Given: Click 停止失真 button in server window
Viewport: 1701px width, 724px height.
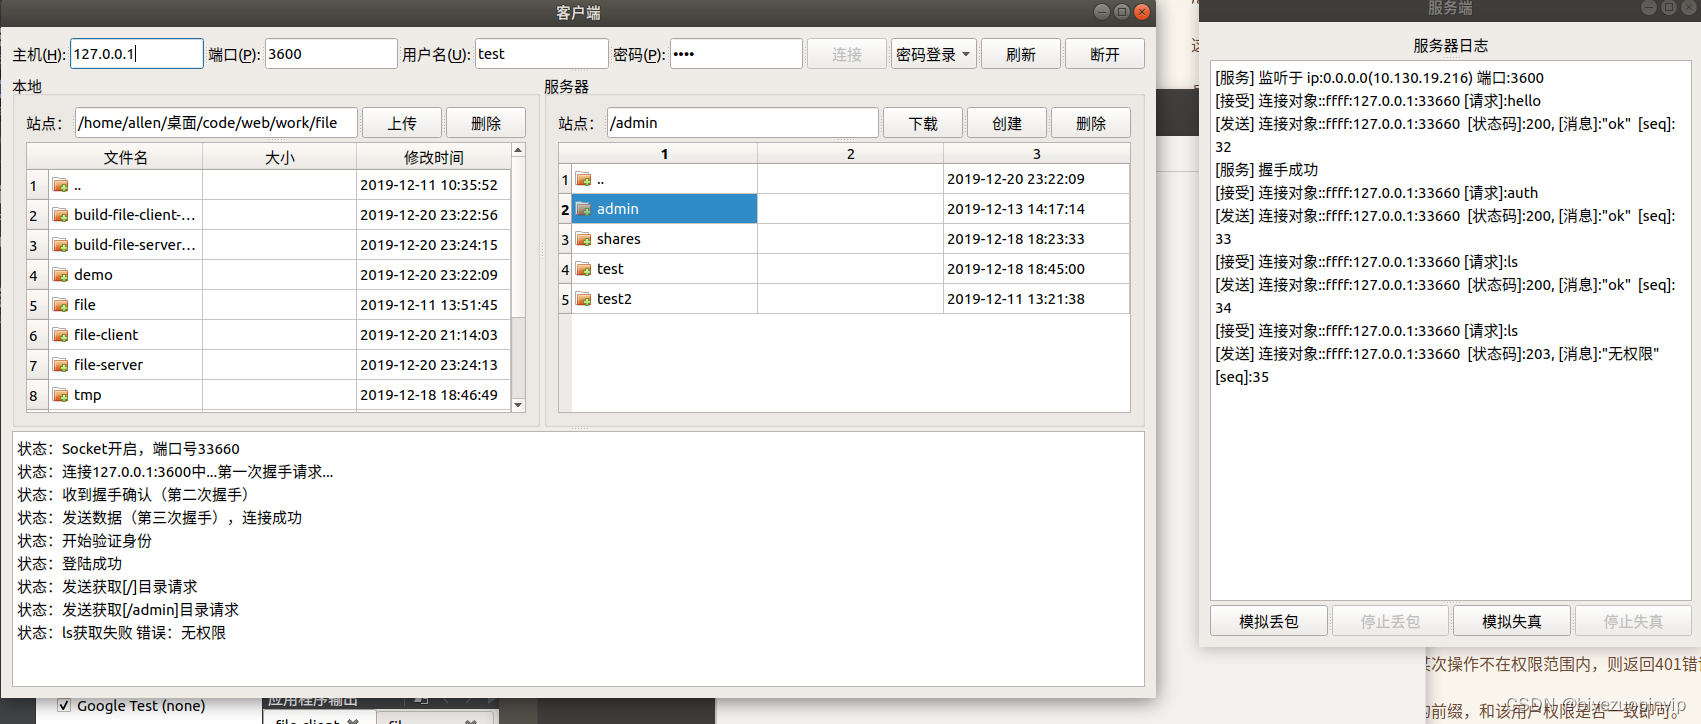Looking at the screenshot, I should 1634,621.
